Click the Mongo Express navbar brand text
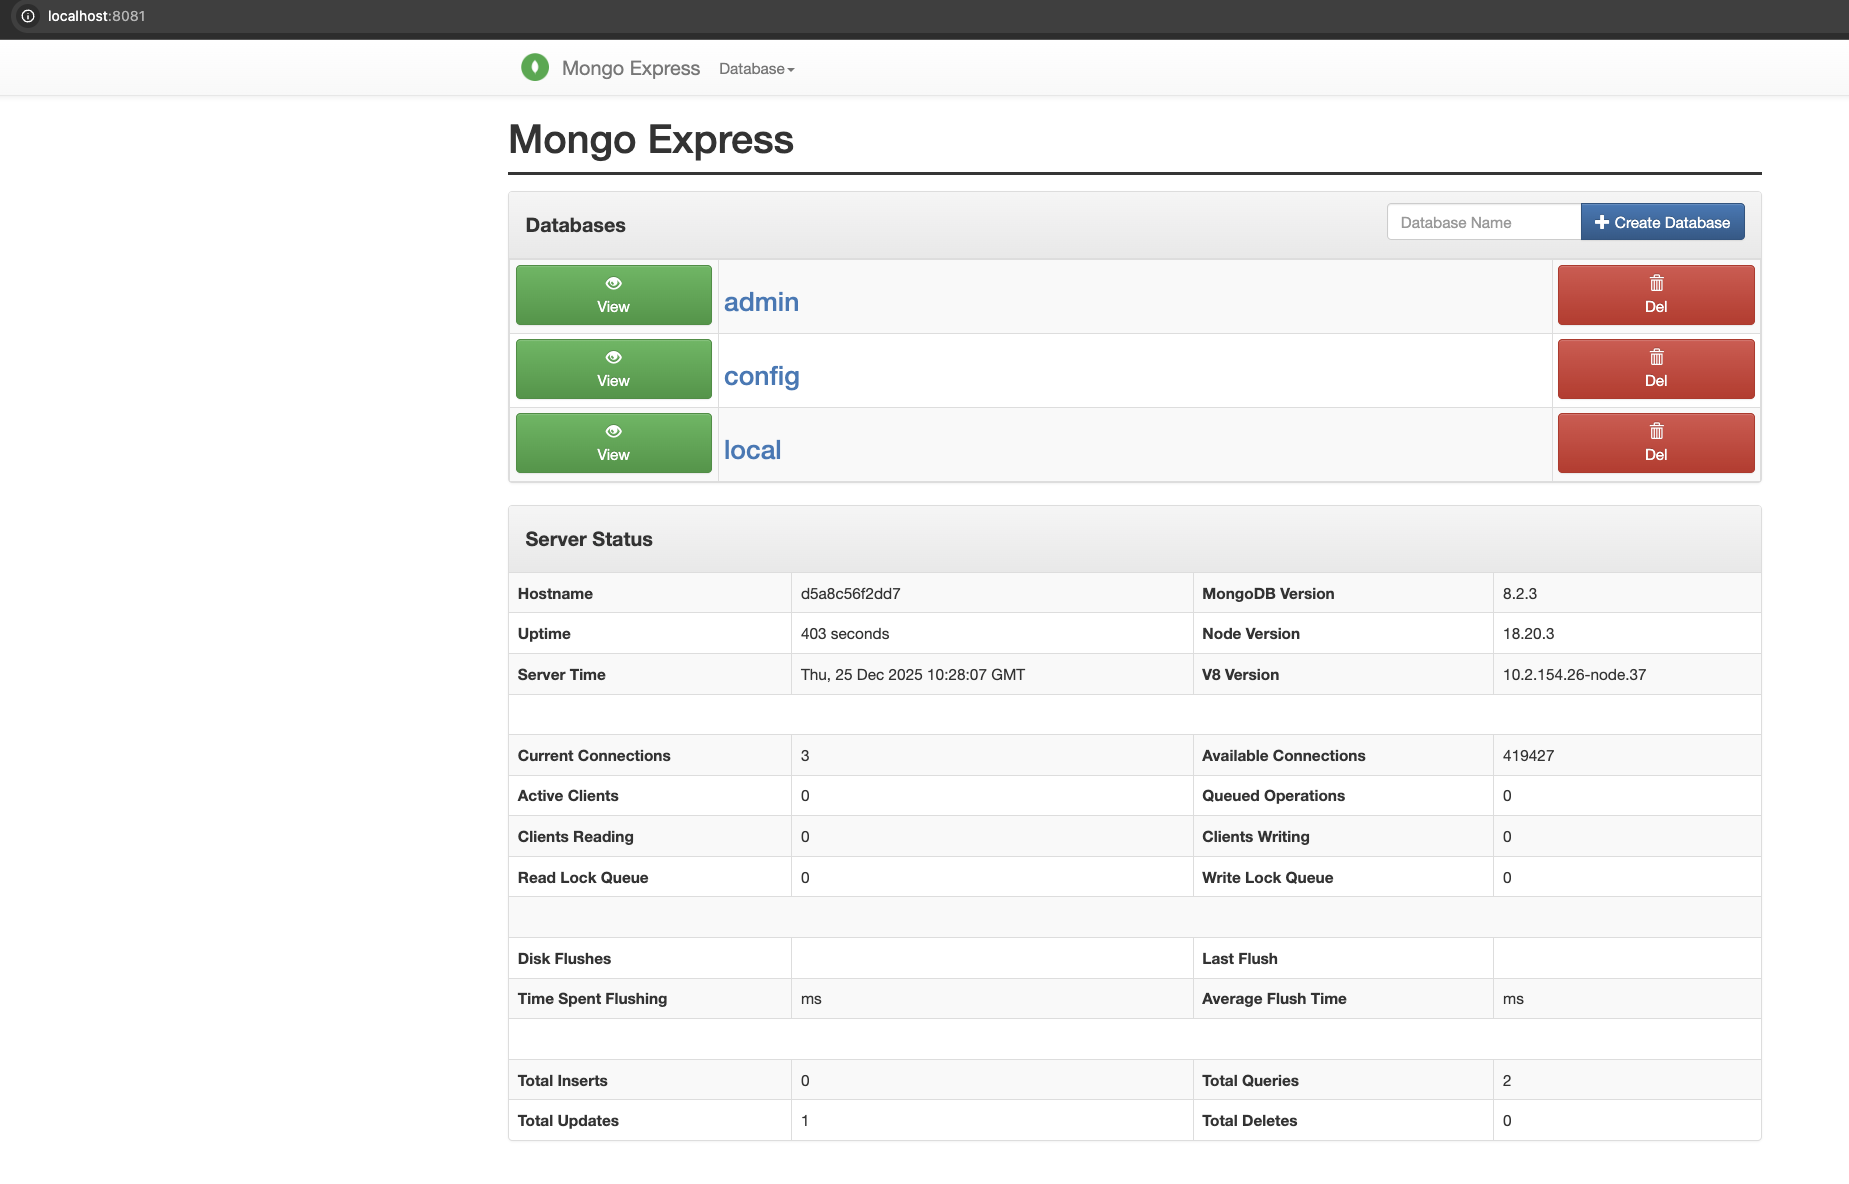 click(x=630, y=68)
